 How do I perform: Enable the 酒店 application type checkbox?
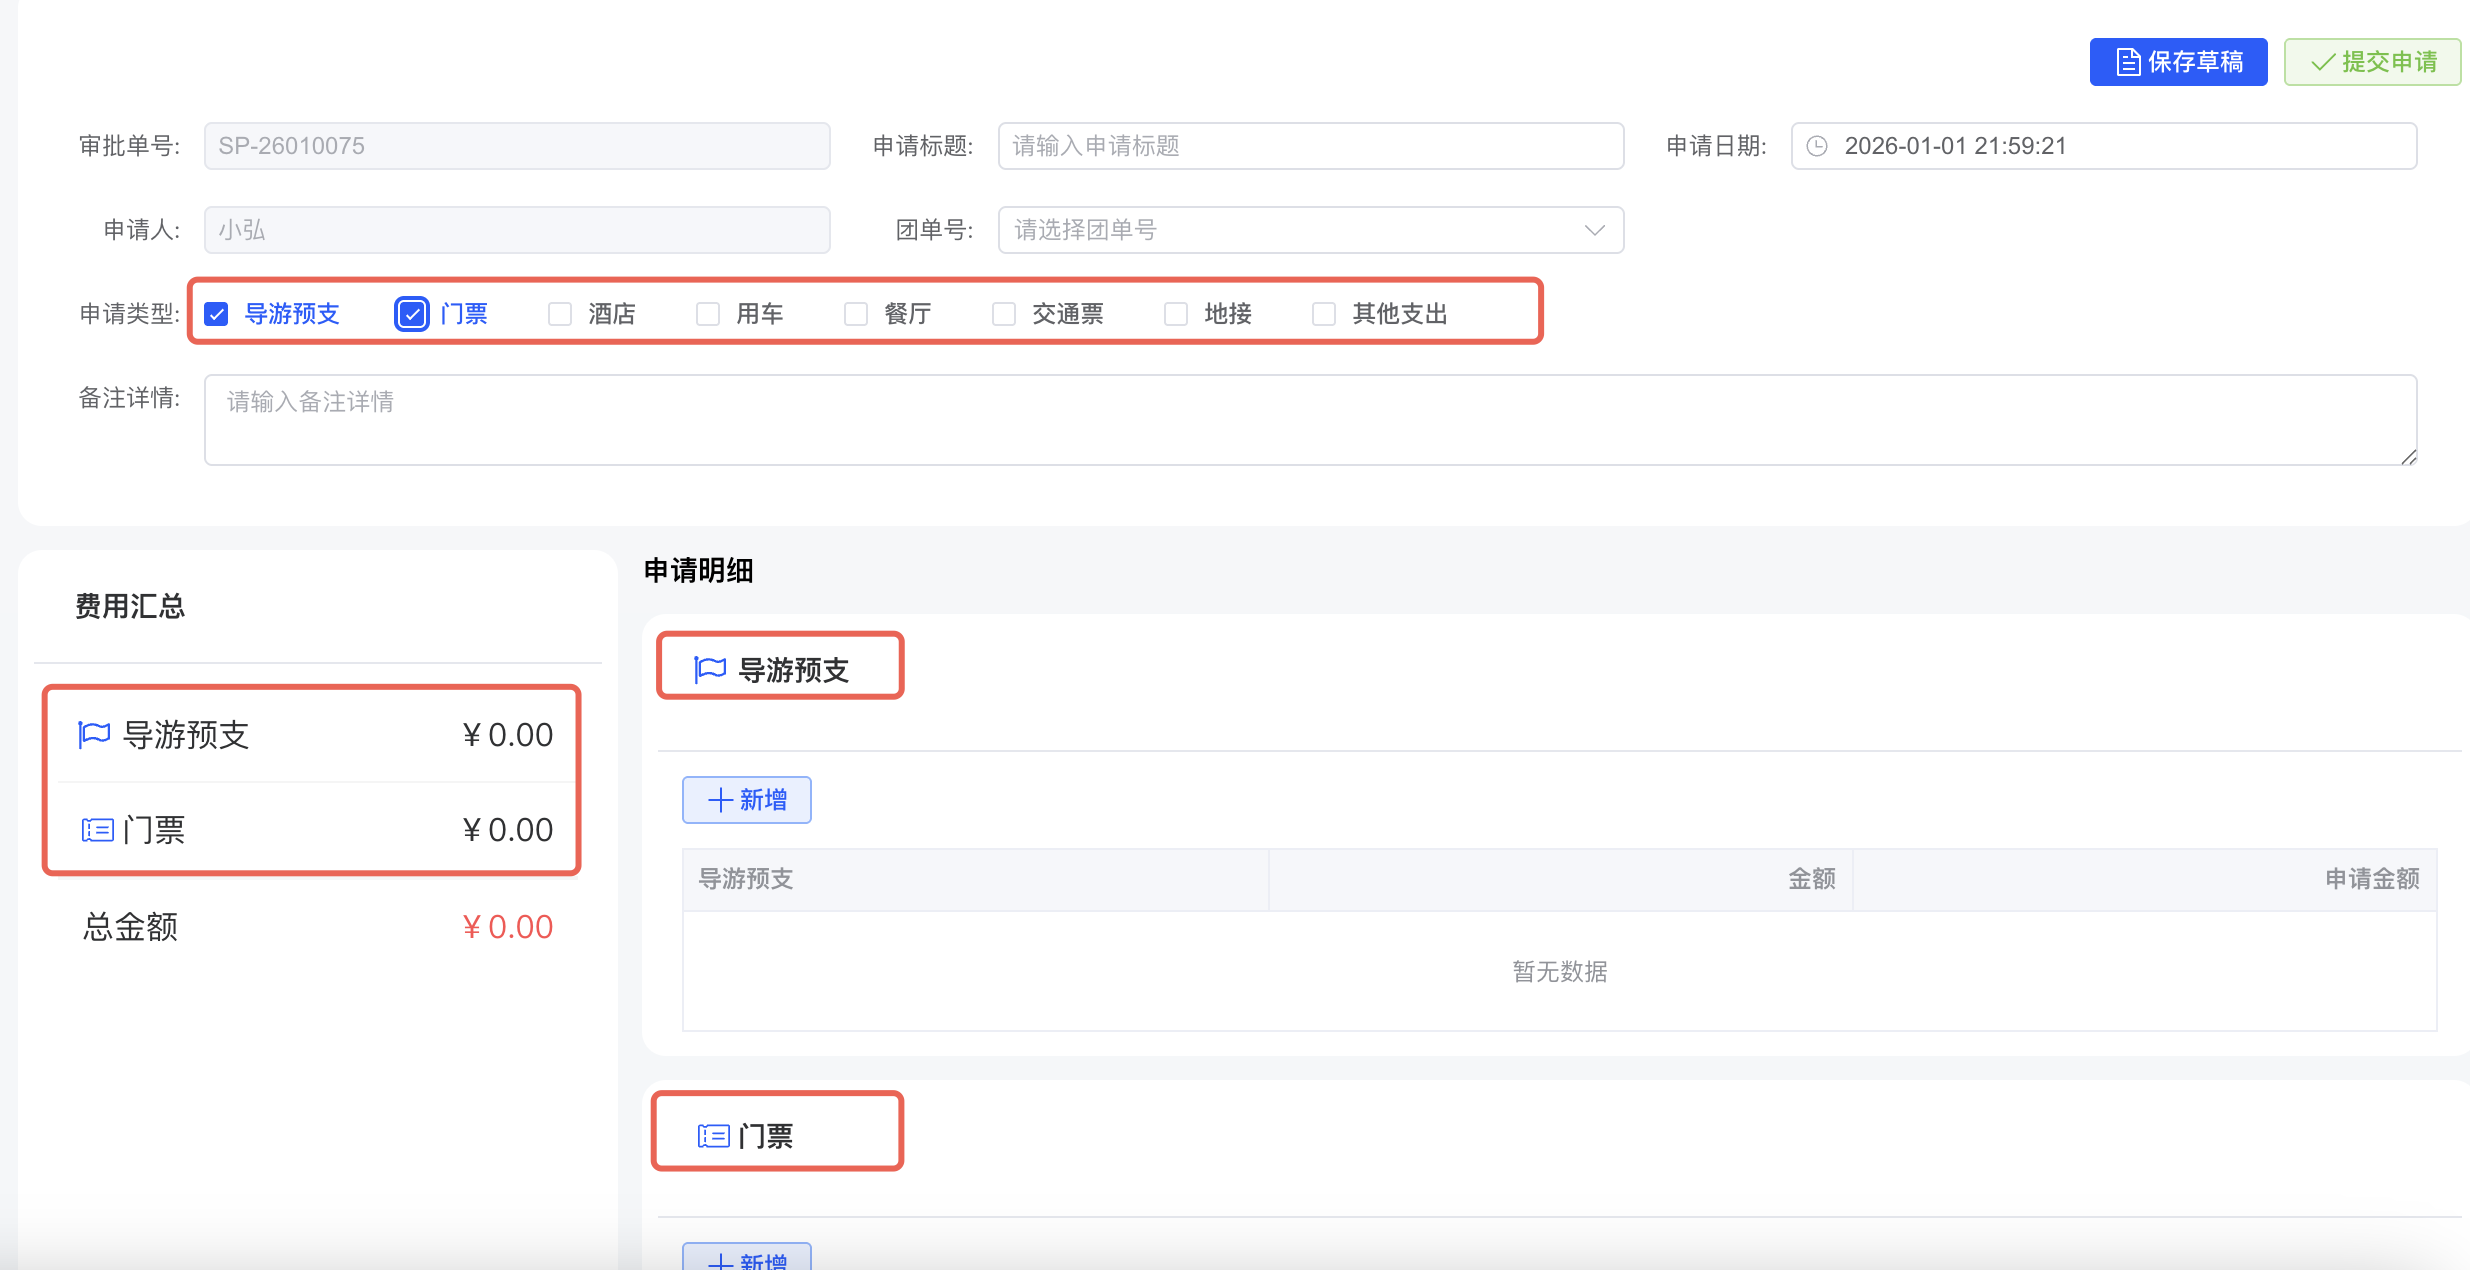coord(559,313)
